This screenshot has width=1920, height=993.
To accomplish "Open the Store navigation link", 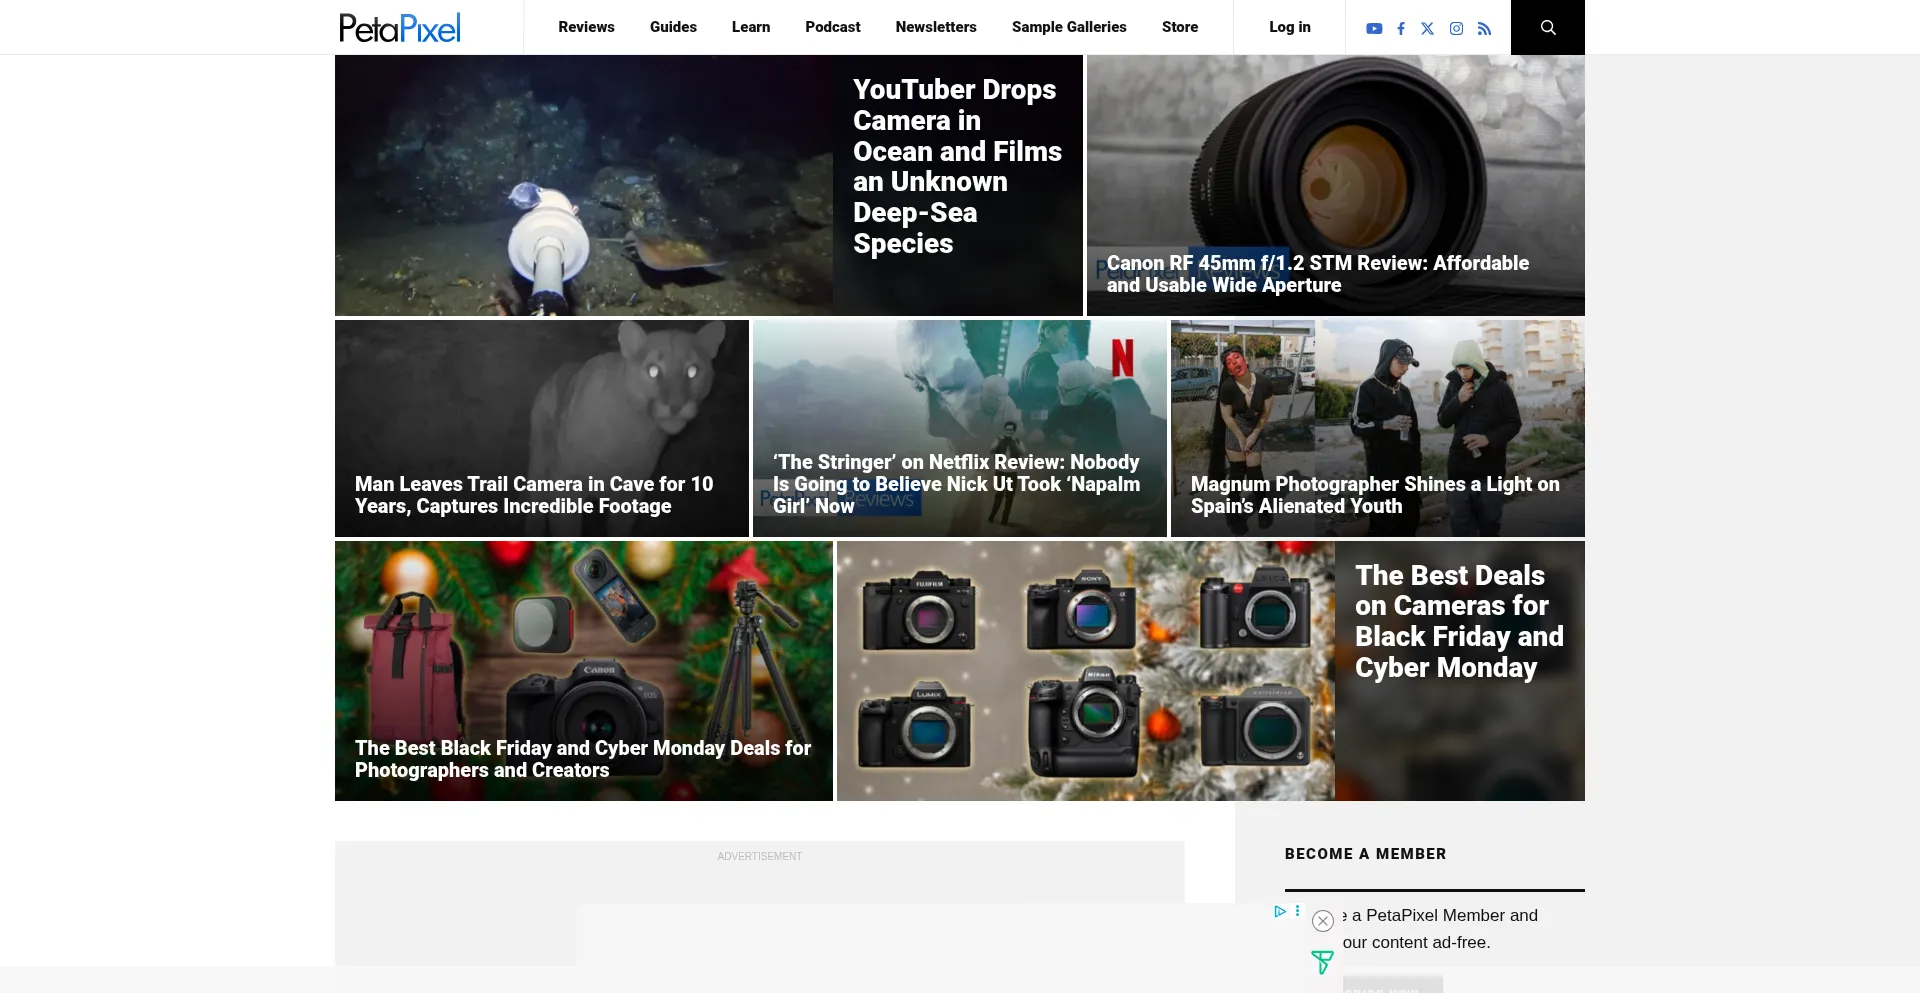I will click(1179, 27).
